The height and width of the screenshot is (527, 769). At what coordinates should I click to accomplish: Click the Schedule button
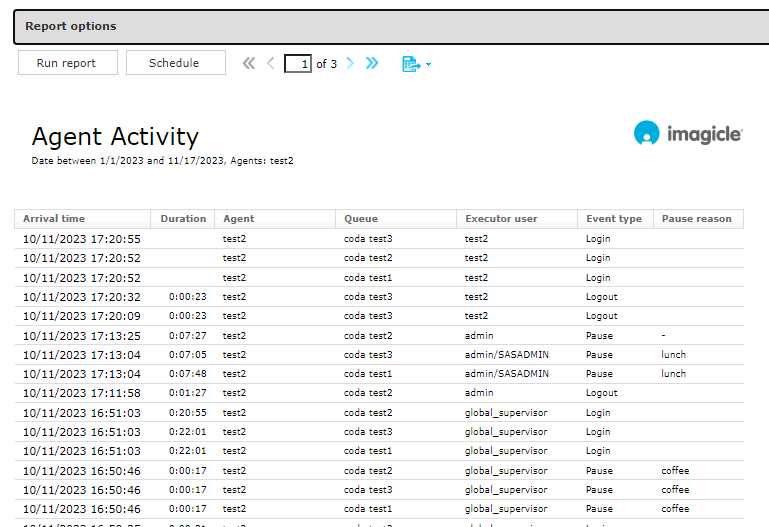[x=175, y=63]
